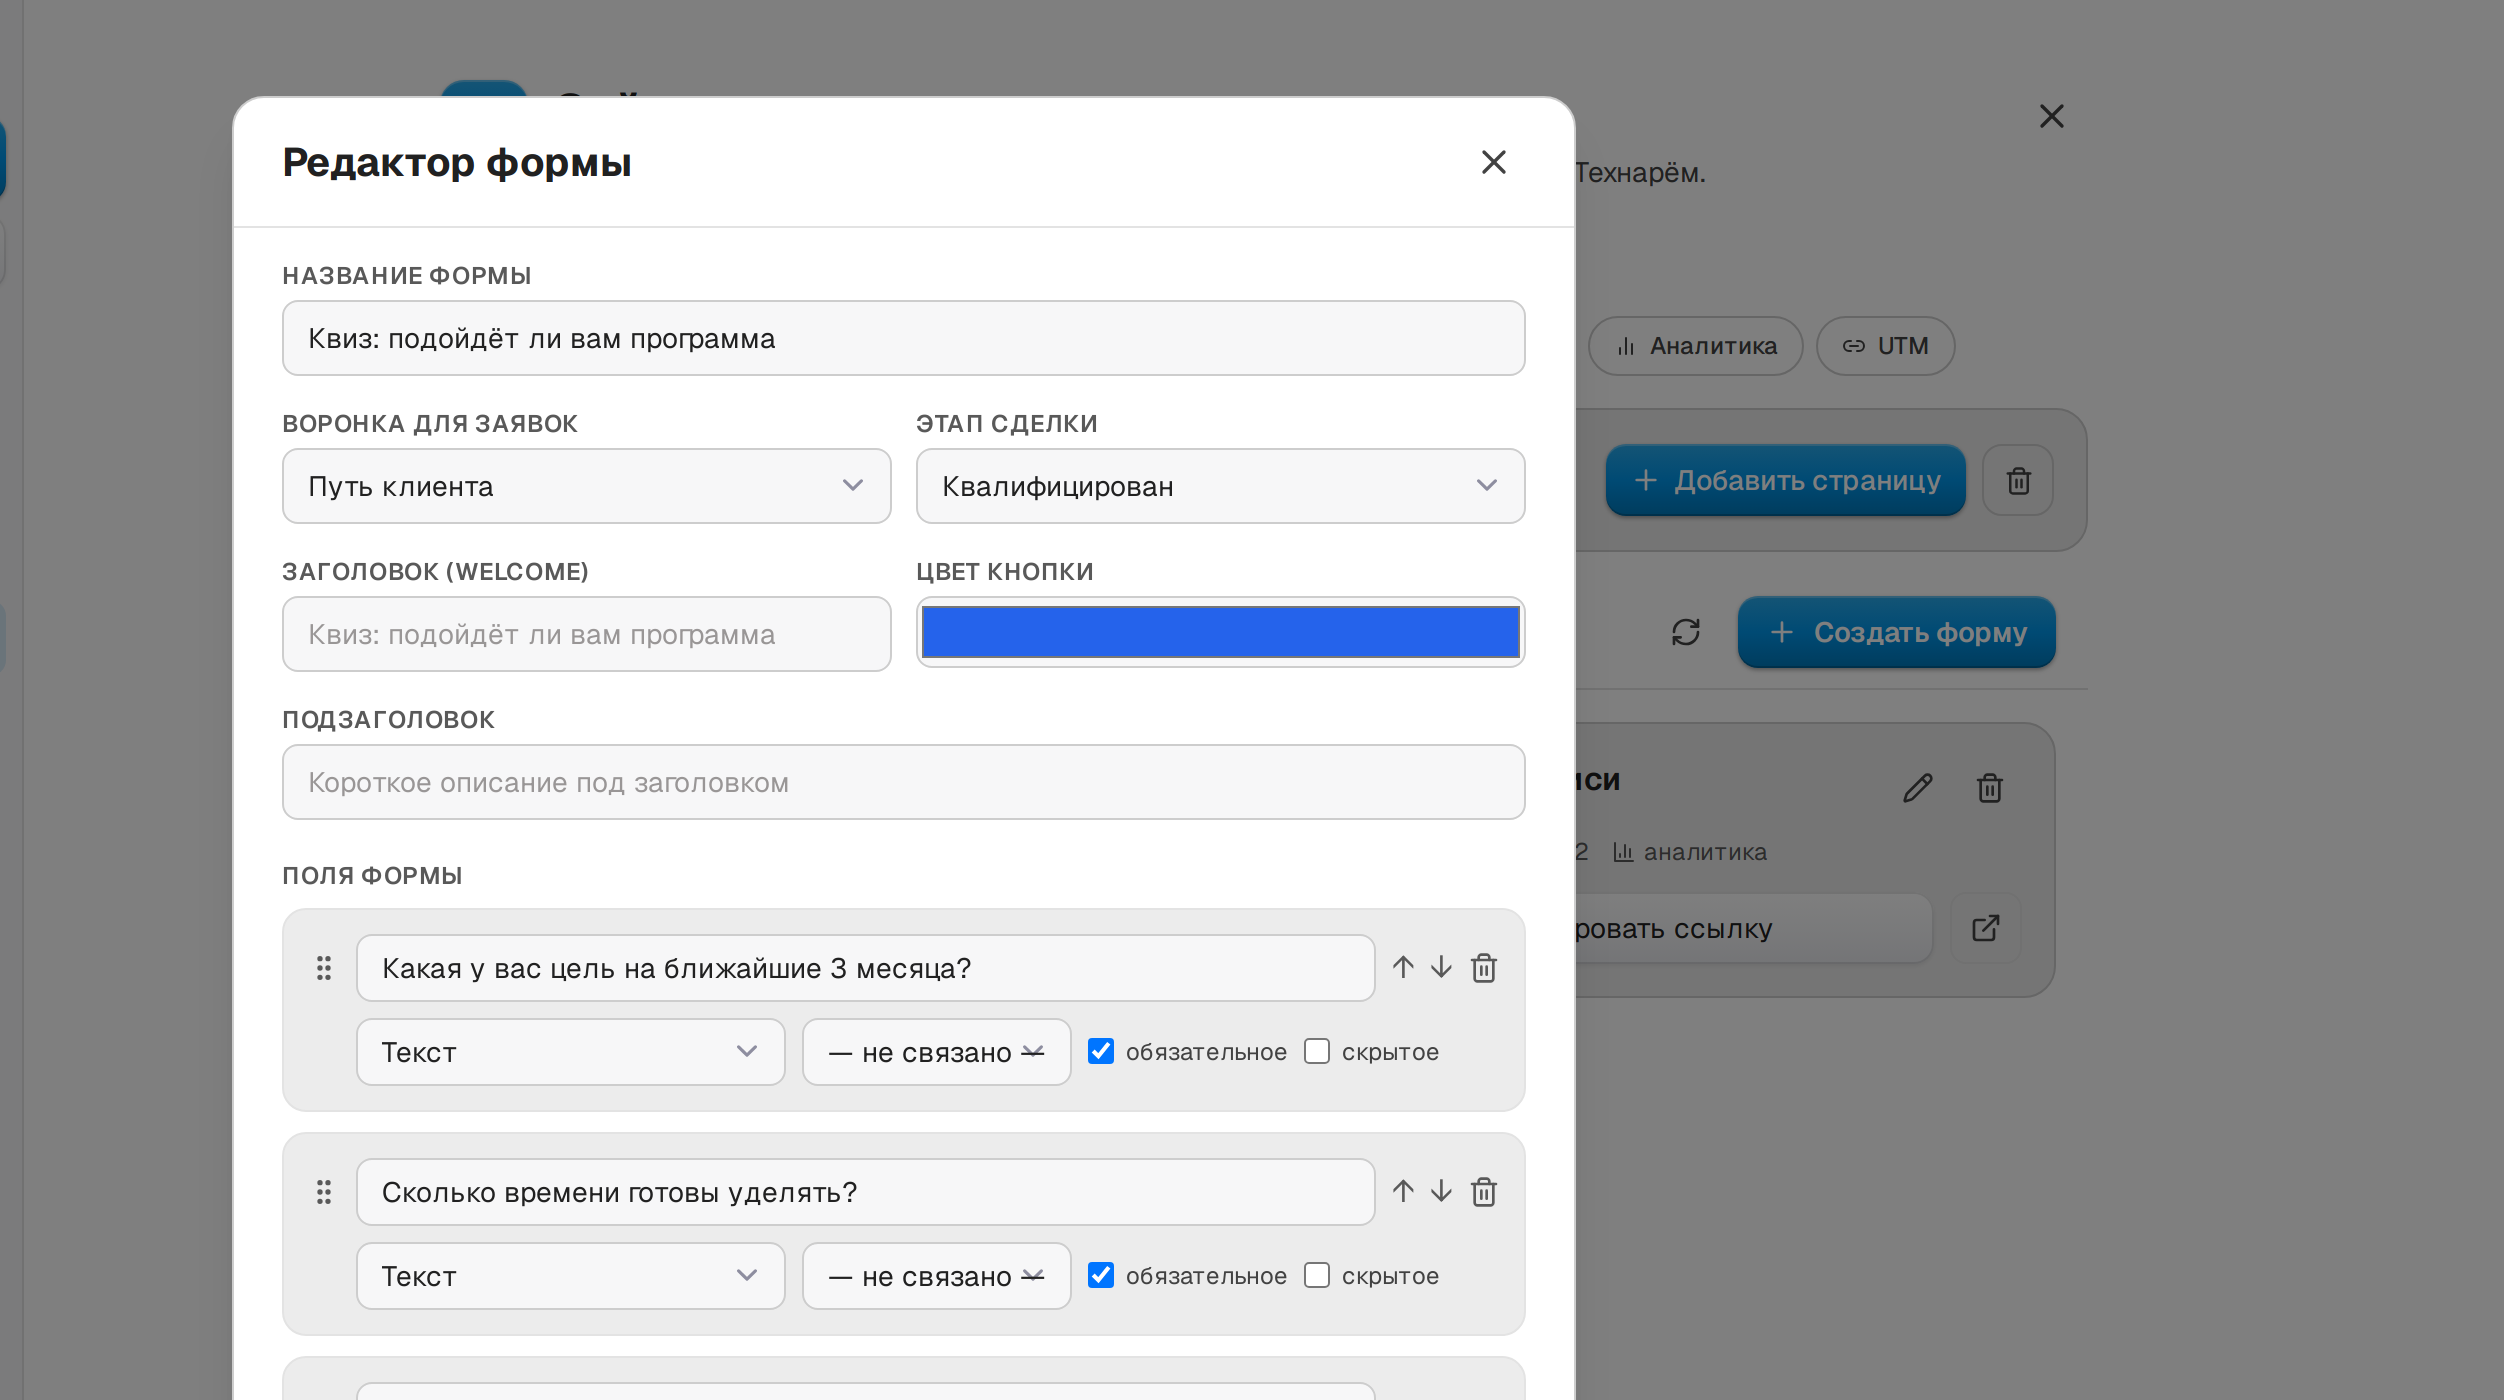Click the refresh icon beside Создать форму
Image resolution: width=2504 pixels, height=1400 pixels.
[x=1686, y=632]
